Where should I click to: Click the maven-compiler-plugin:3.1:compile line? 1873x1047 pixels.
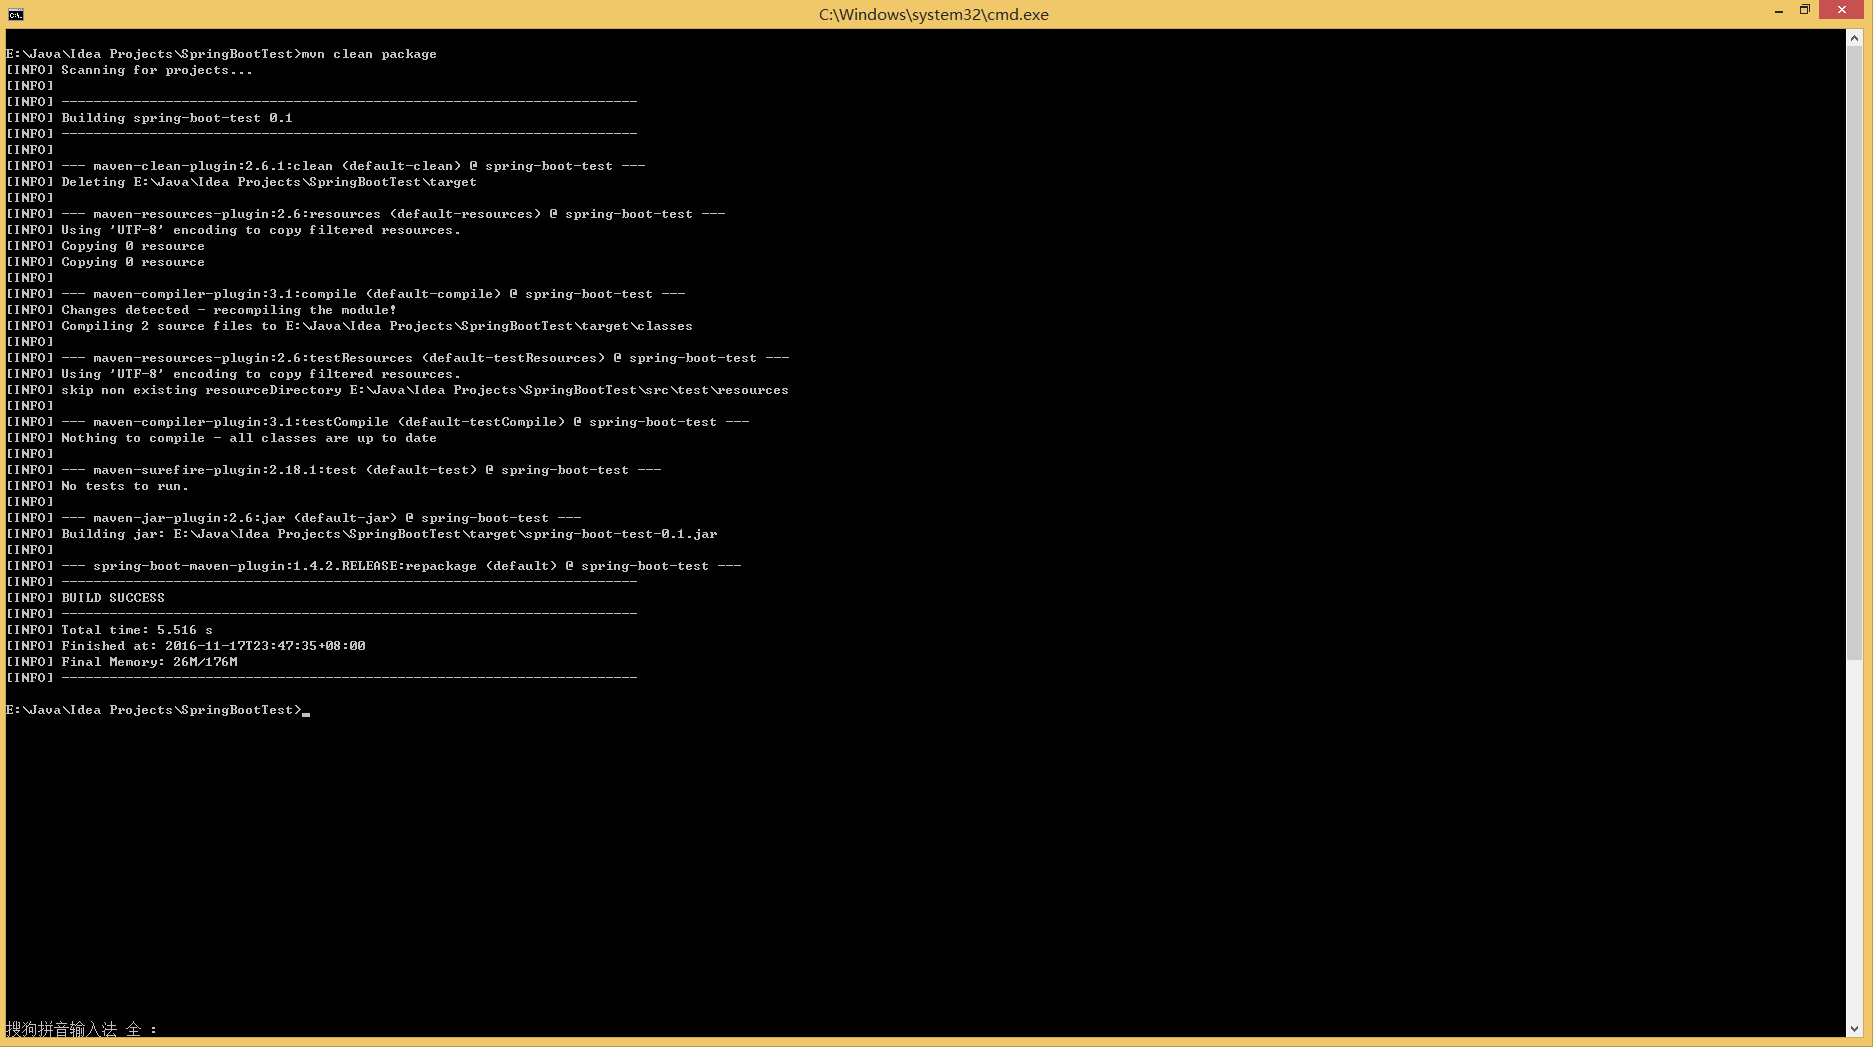(345, 294)
